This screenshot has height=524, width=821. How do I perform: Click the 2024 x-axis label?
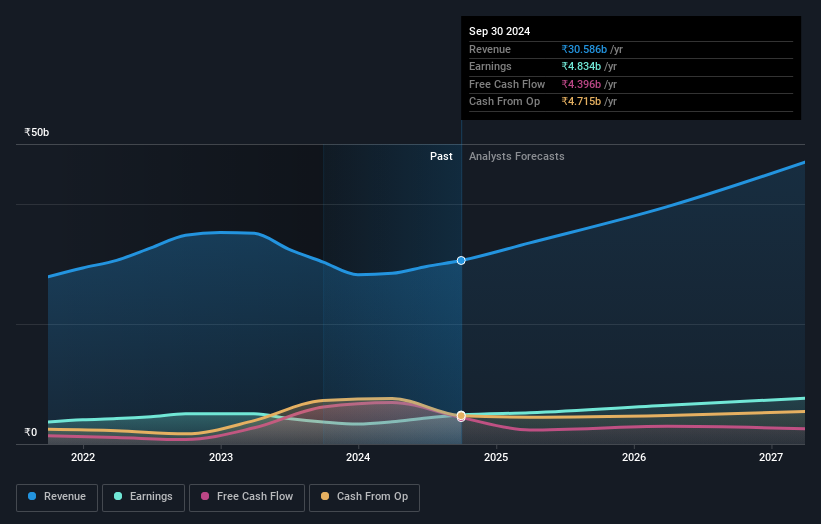(358, 458)
